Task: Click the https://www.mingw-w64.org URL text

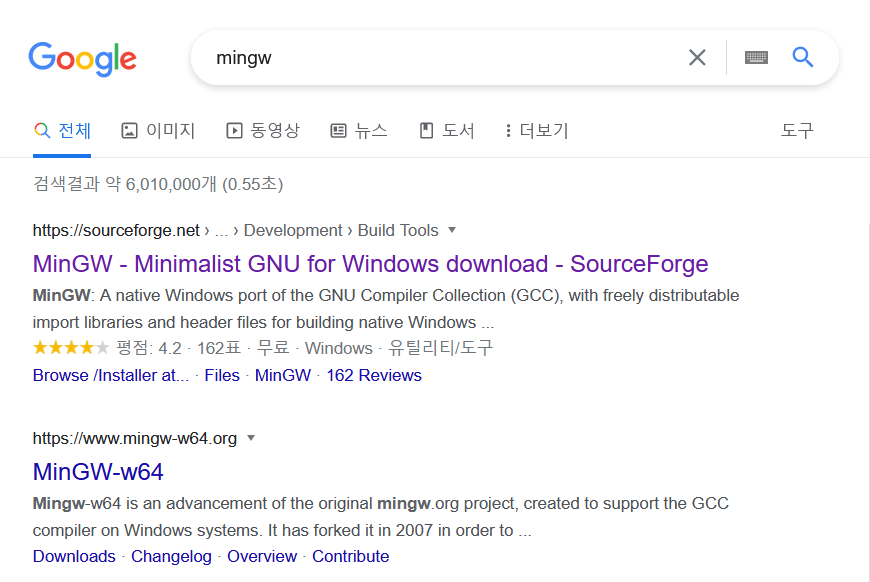Action: click(135, 438)
